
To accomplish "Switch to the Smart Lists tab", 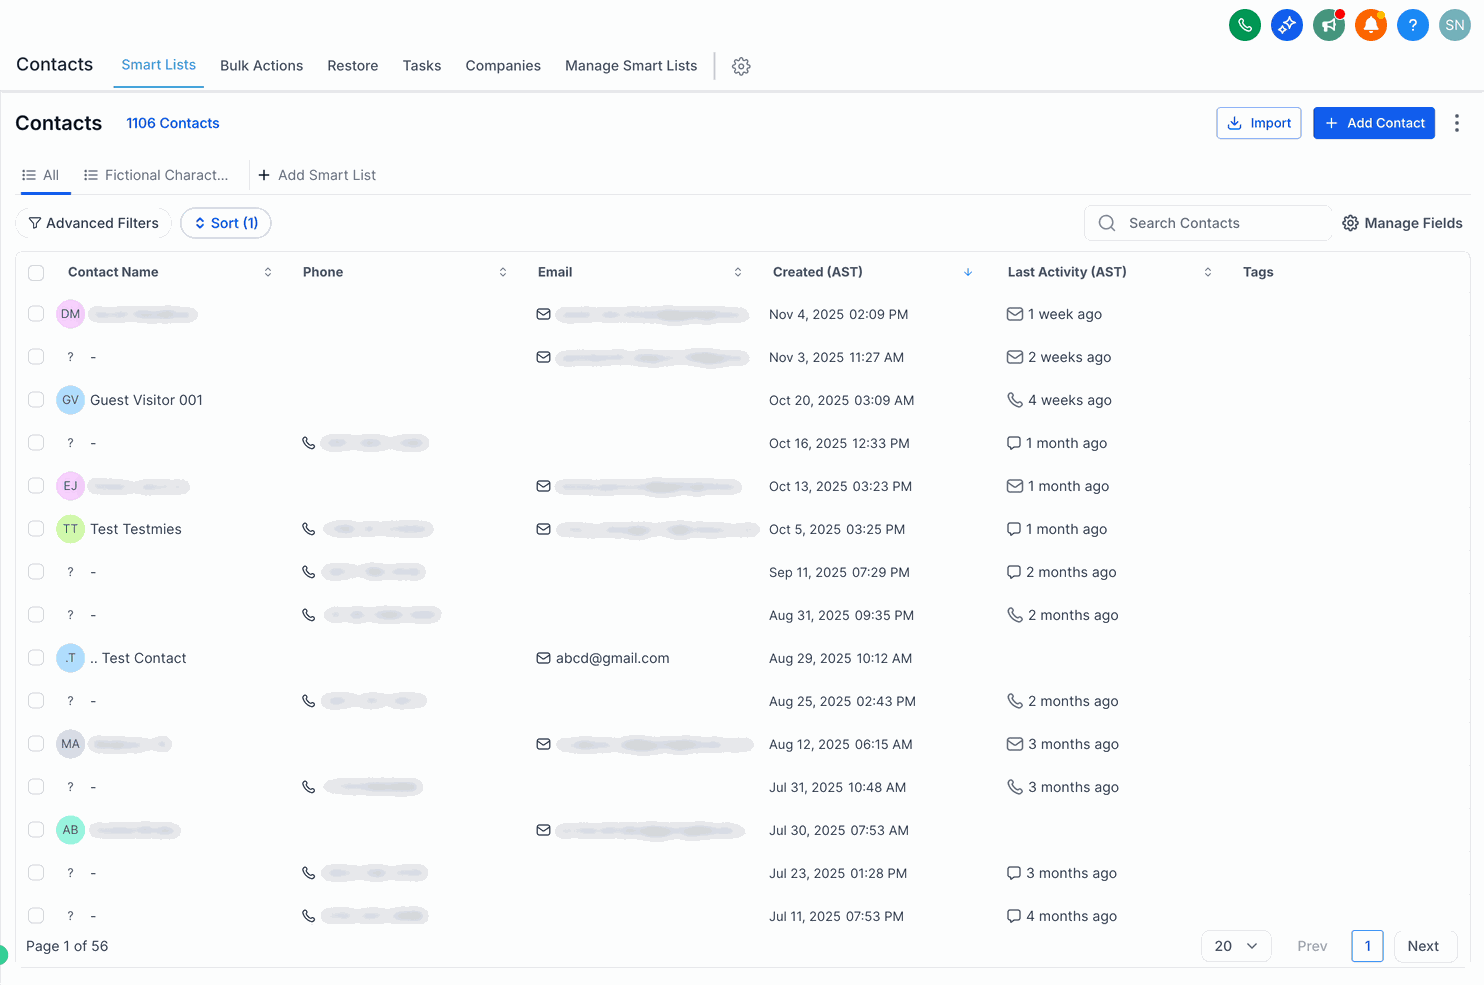I will [159, 65].
